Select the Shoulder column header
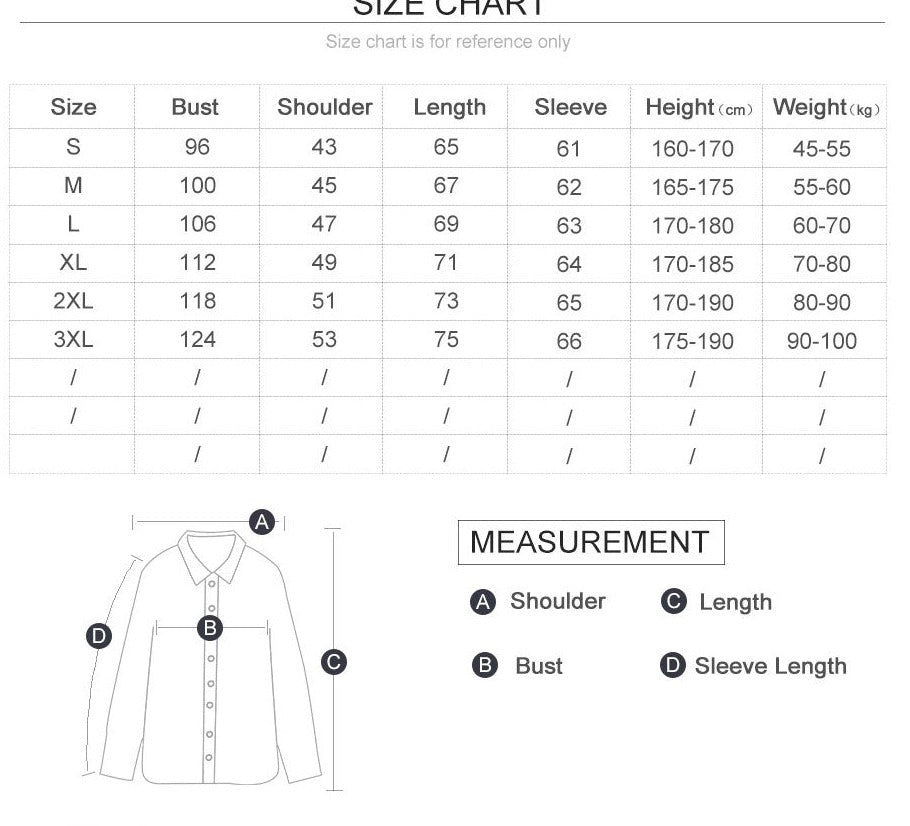Image resolution: width=910 pixels, height=826 pixels. tap(324, 107)
